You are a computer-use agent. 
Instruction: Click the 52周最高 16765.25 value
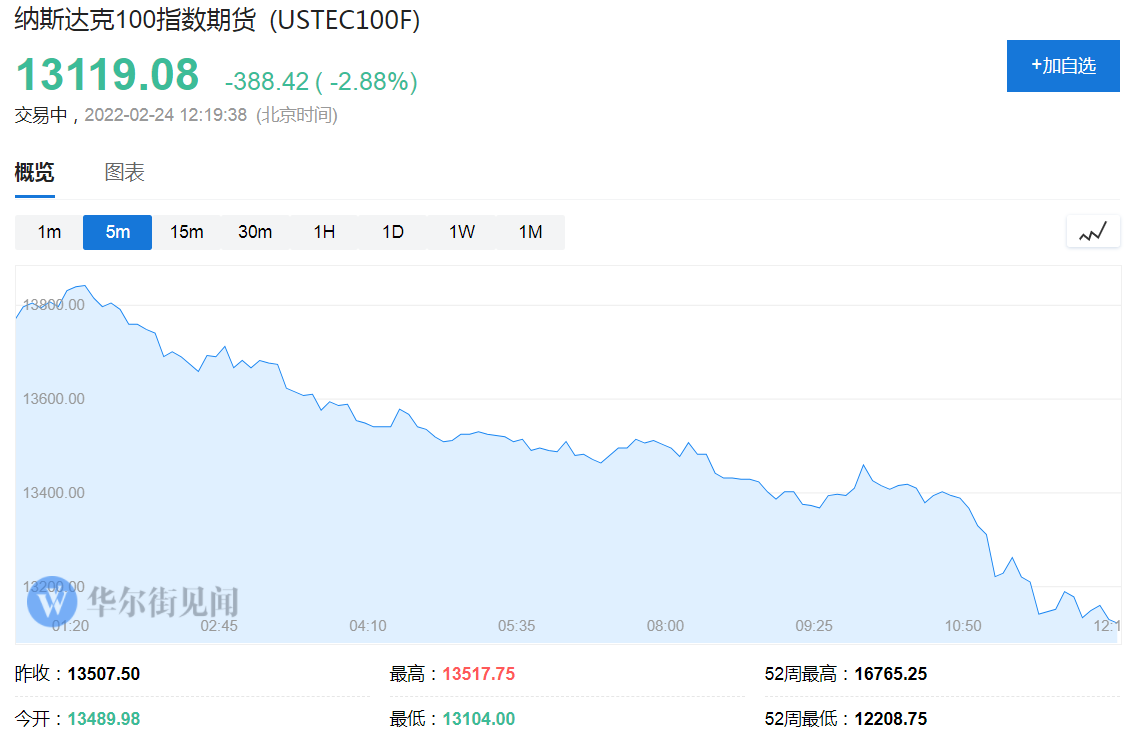pos(890,674)
